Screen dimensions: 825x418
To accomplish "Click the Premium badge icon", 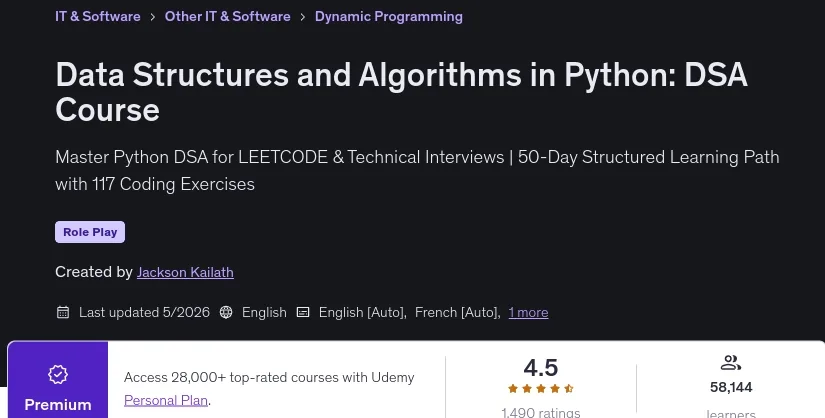I will click(x=58, y=374).
